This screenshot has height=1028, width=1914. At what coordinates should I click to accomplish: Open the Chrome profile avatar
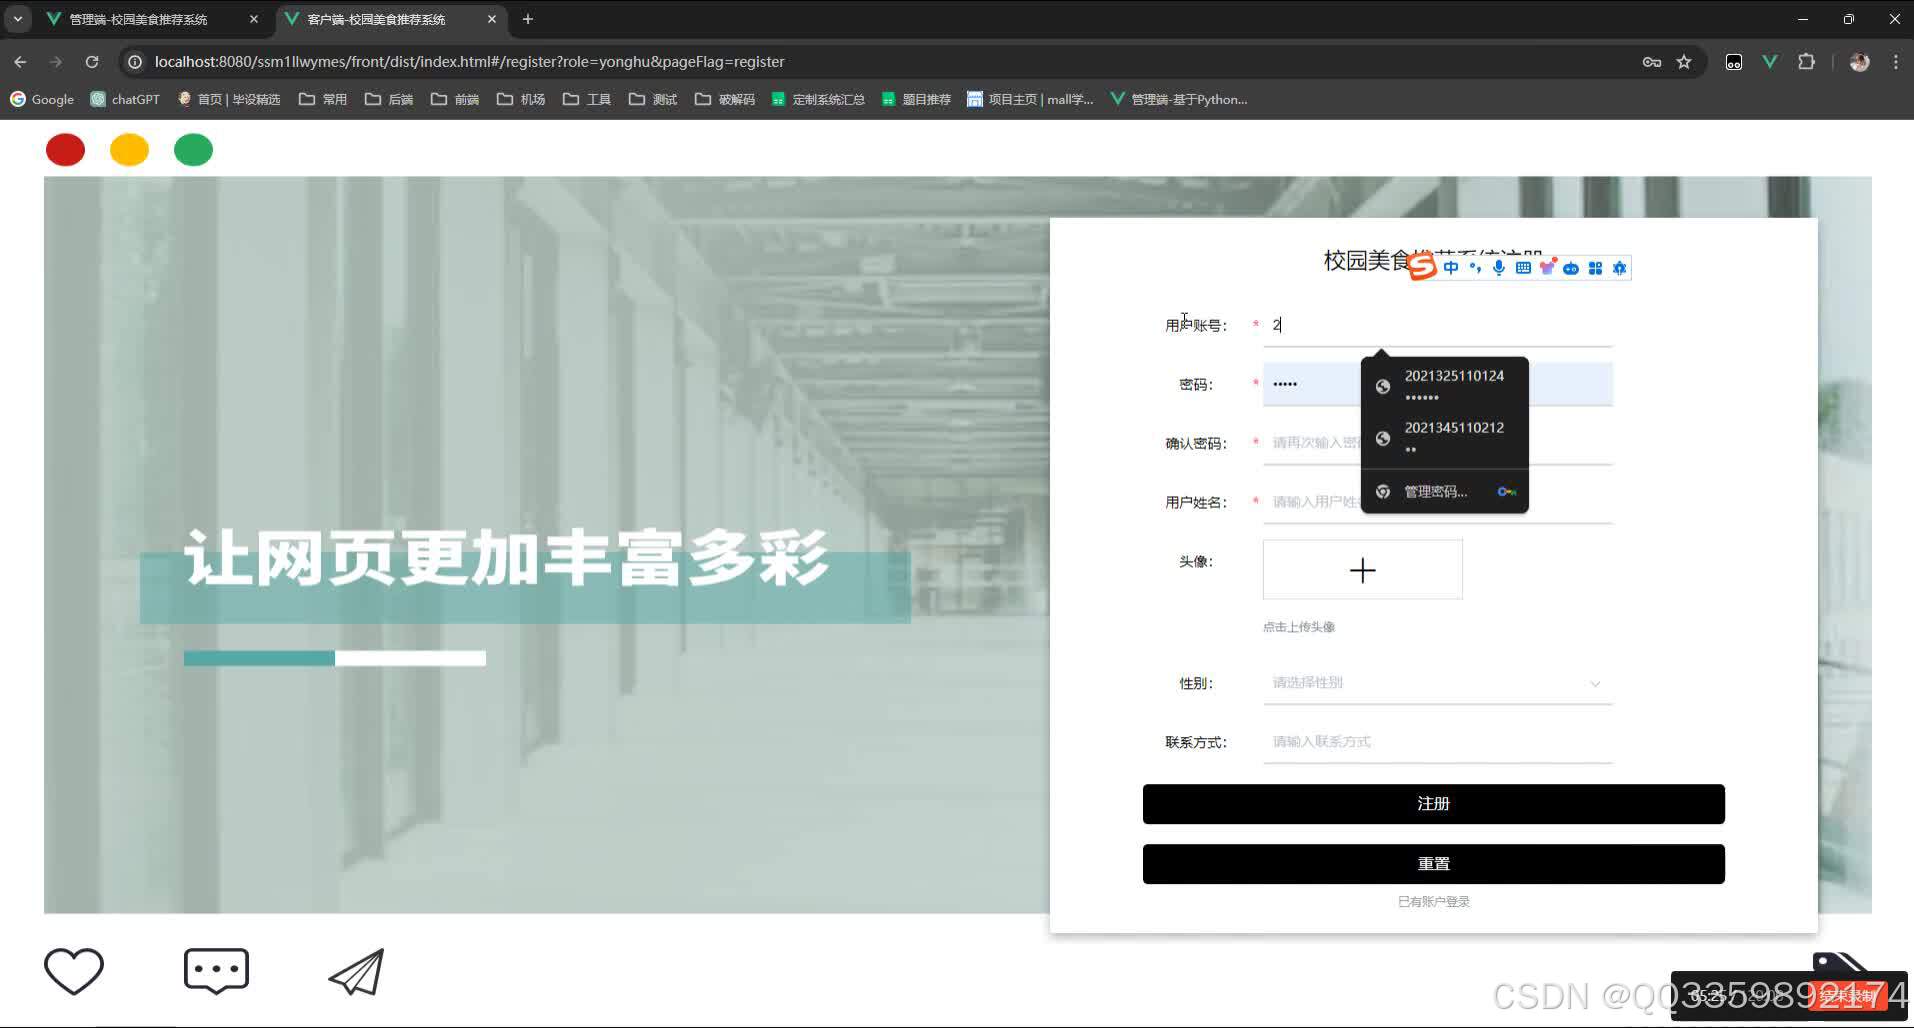[x=1860, y=62]
